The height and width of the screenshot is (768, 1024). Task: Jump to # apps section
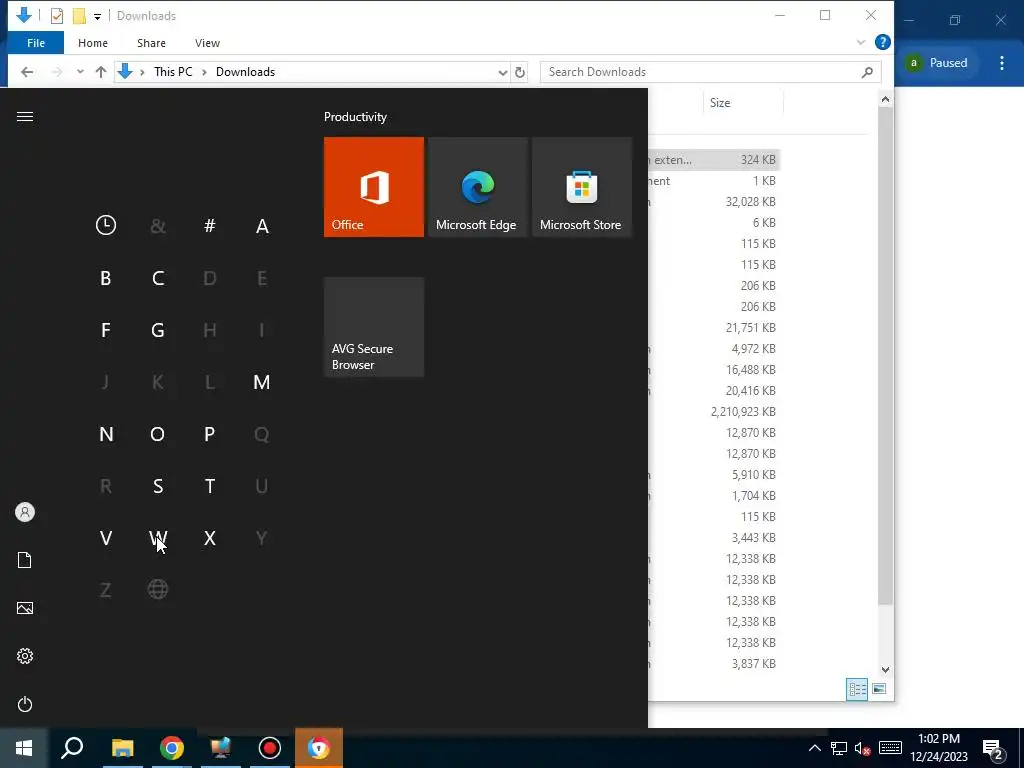210,225
